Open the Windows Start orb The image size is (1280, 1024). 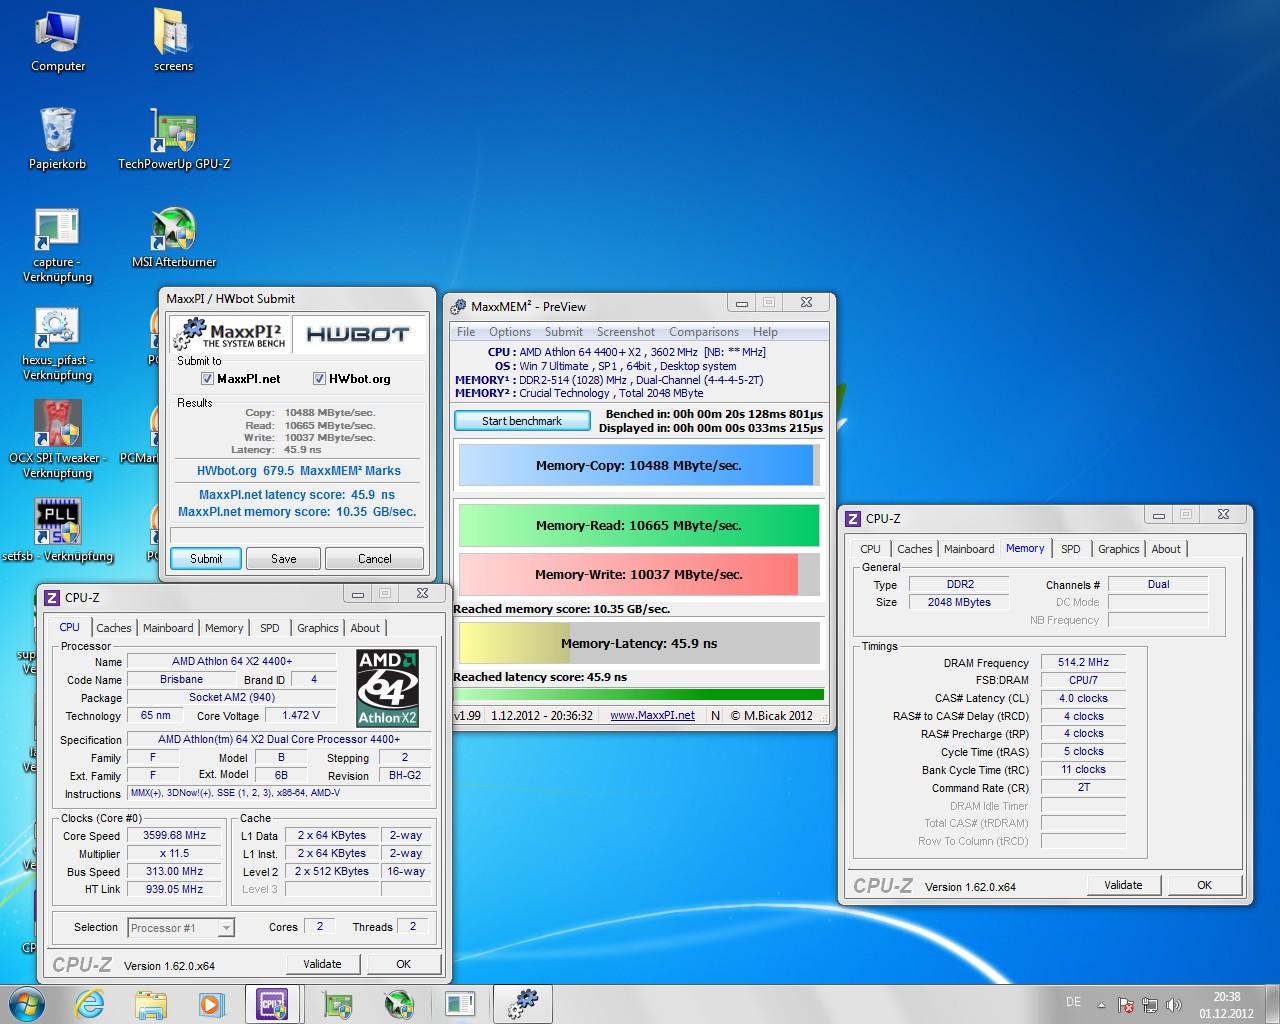click(26, 1004)
